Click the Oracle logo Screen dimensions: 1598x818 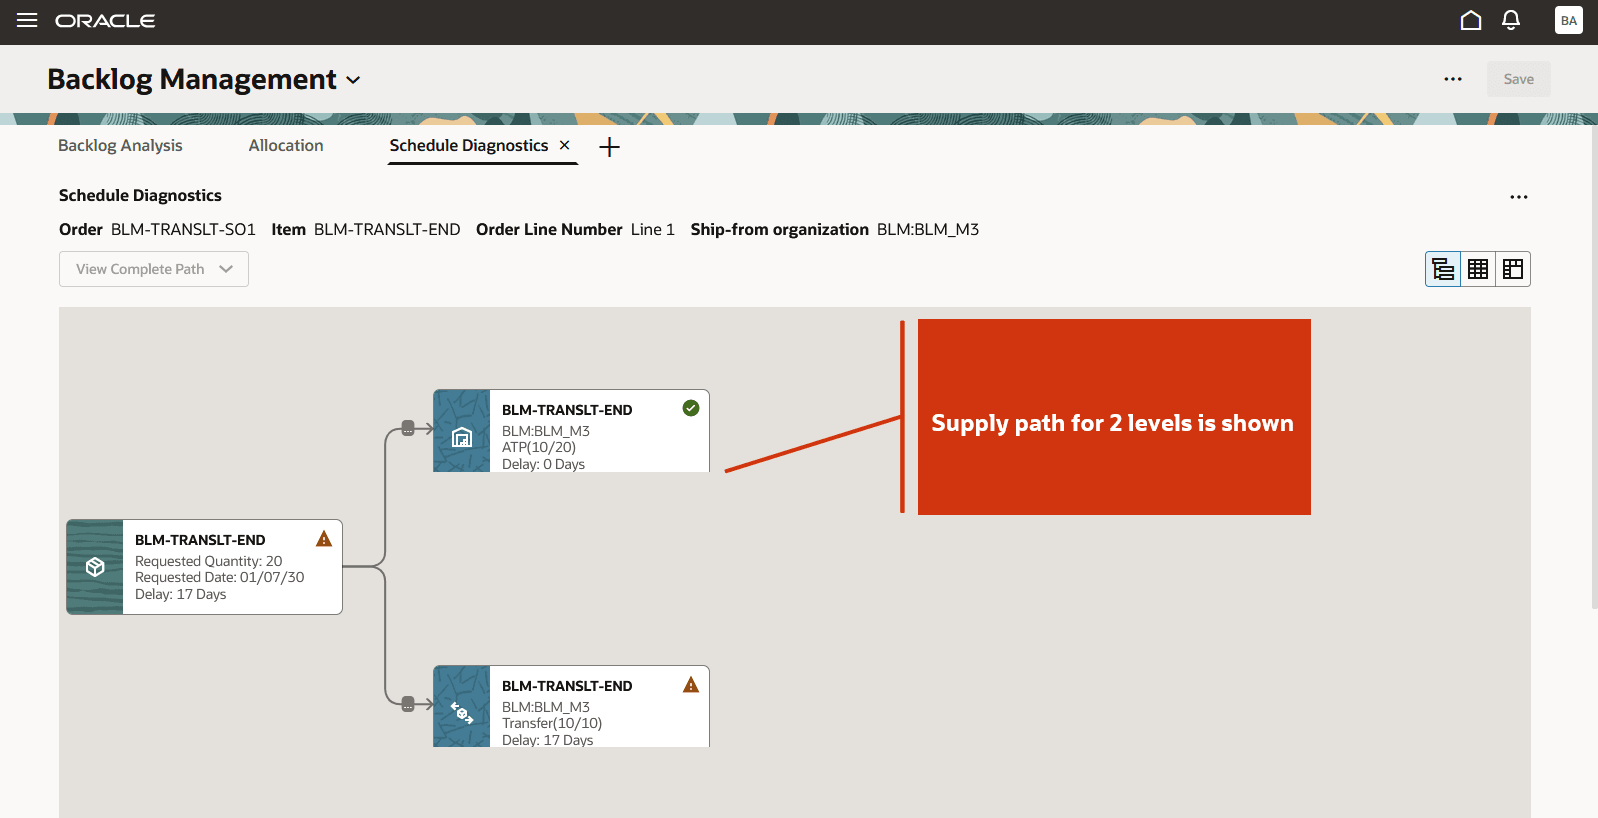tap(105, 21)
